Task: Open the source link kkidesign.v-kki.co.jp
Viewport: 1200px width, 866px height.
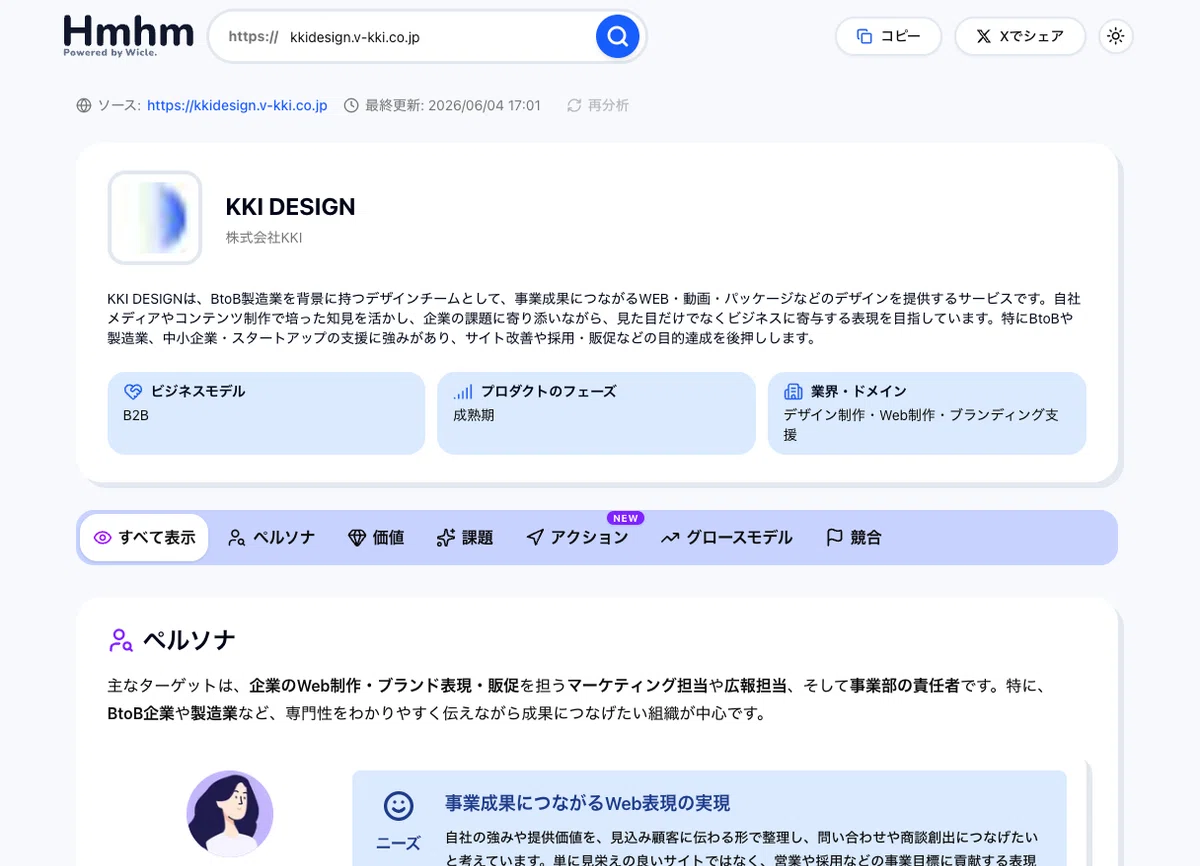Action: 237,105
